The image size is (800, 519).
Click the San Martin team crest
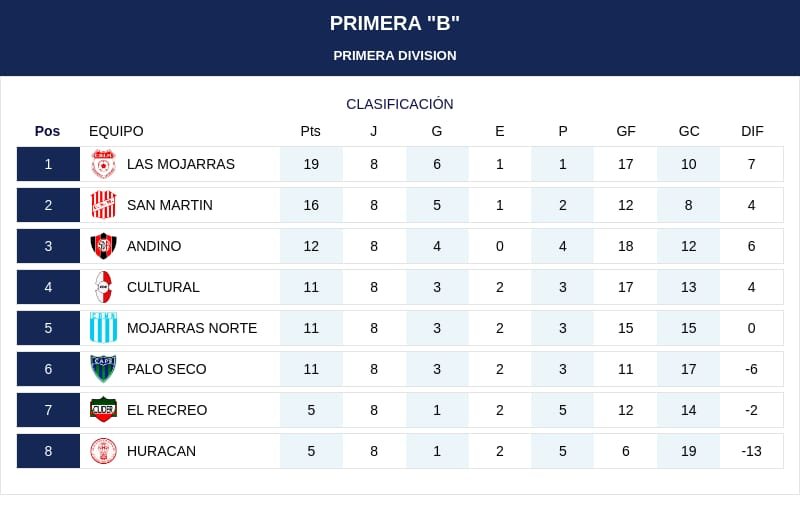pyautogui.click(x=104, y=205)
